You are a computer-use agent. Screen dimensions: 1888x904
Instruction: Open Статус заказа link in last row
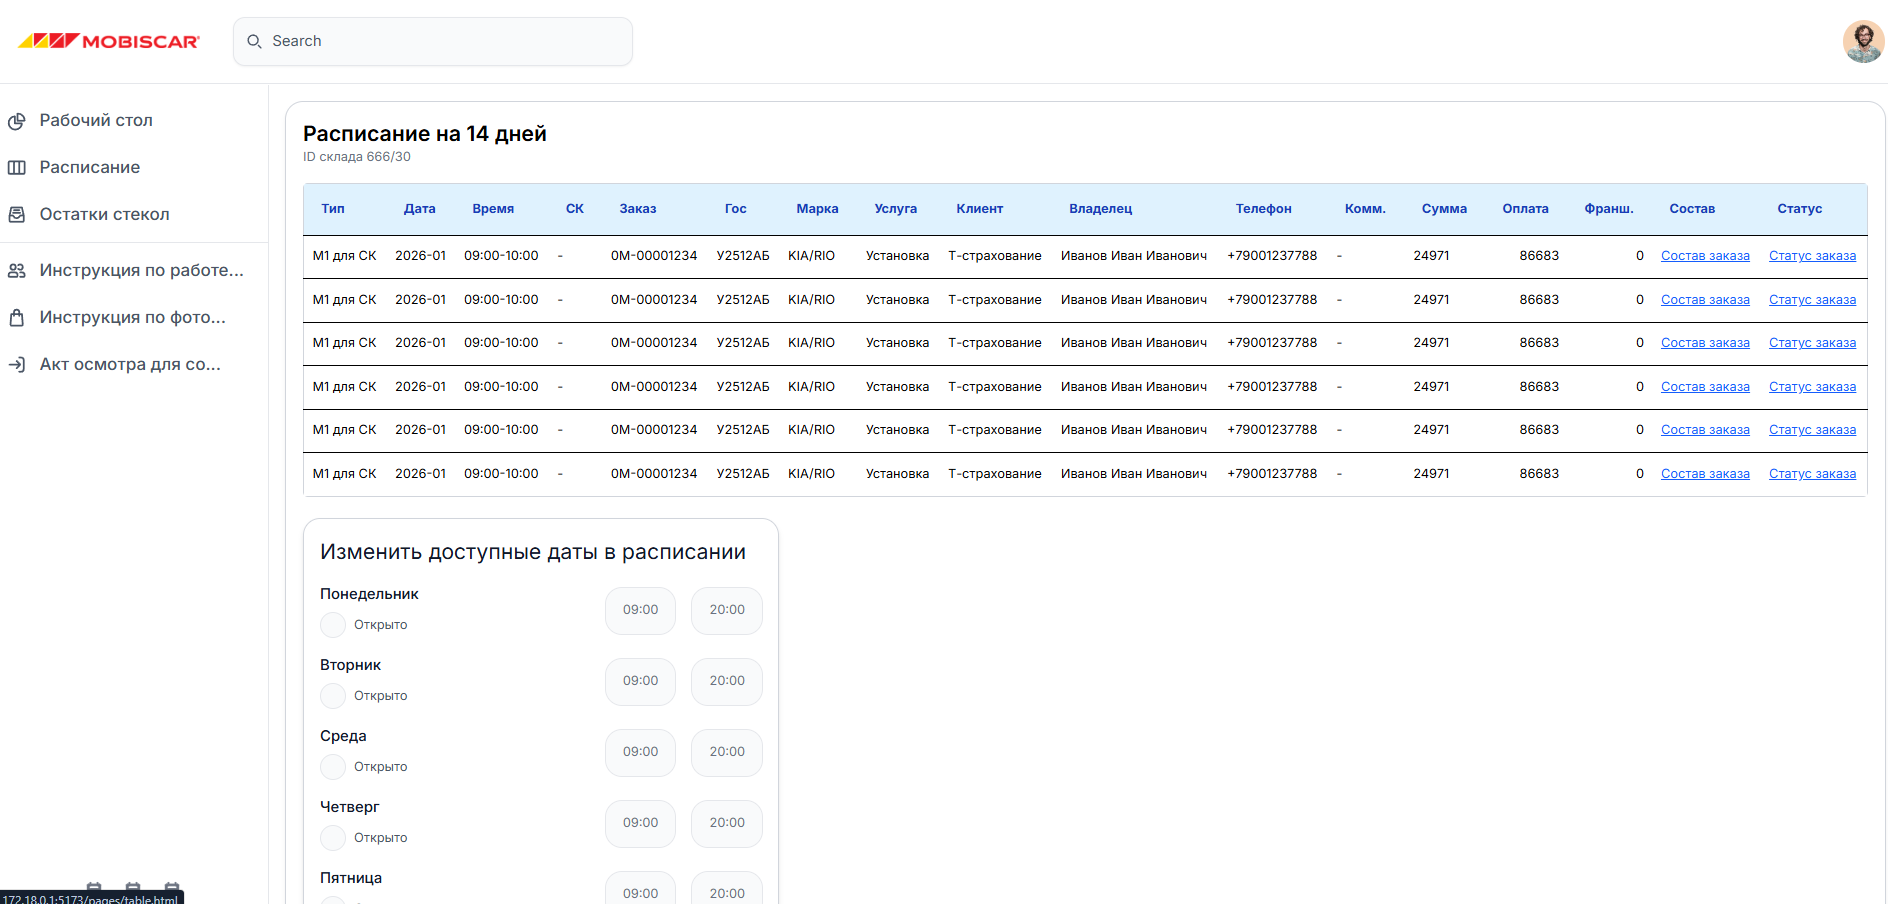[1812, 474]
